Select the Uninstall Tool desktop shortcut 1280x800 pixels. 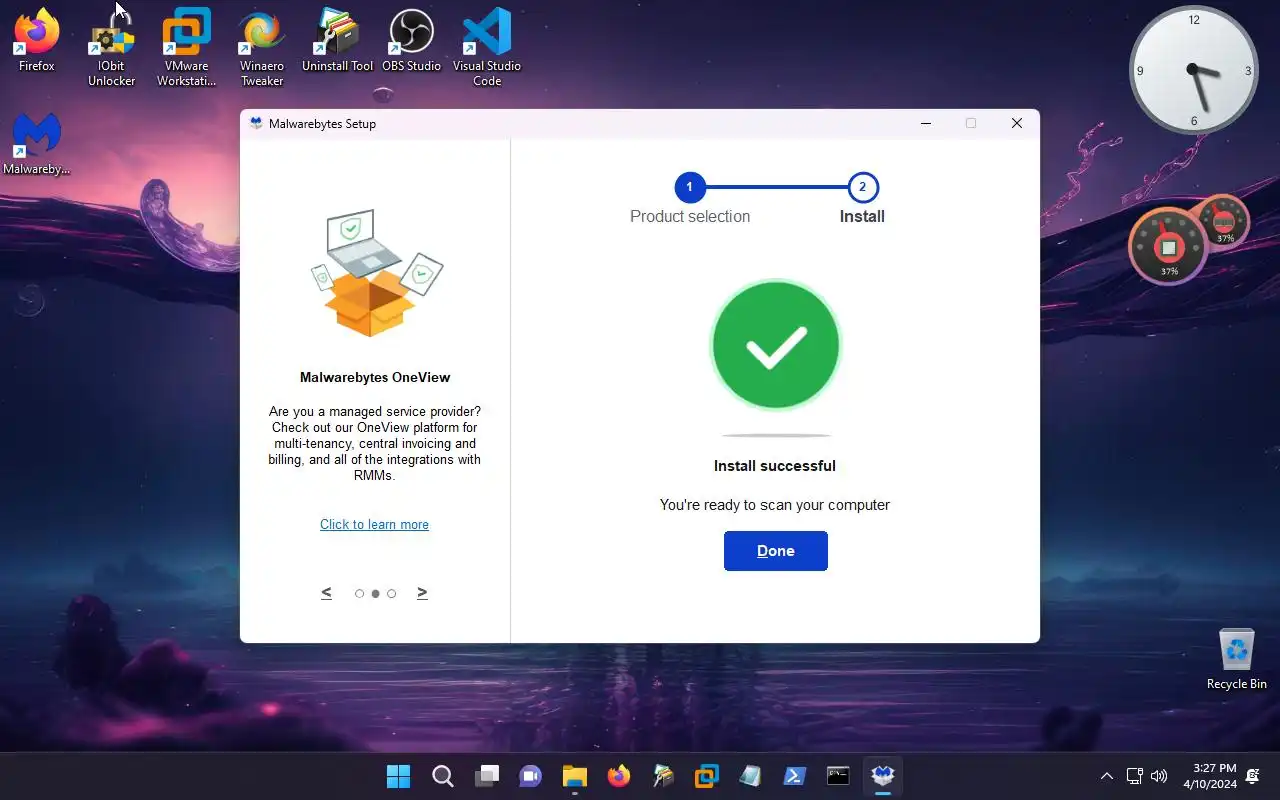337,41
